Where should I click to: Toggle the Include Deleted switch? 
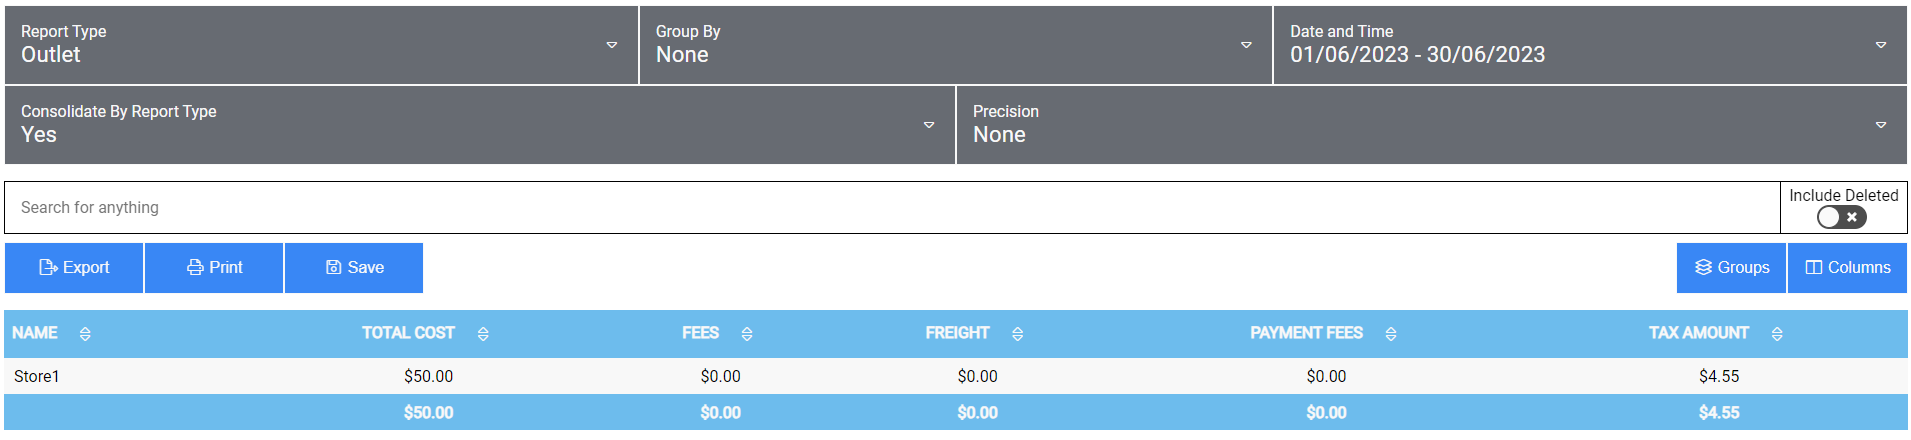tap(1841, 217)
